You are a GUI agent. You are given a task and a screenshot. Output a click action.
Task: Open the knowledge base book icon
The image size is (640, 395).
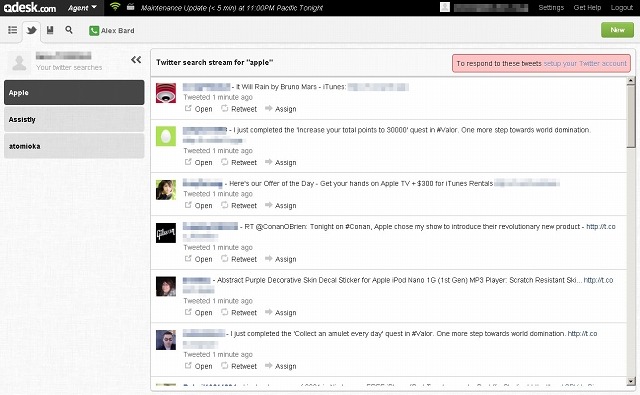[x=50, y=30]
